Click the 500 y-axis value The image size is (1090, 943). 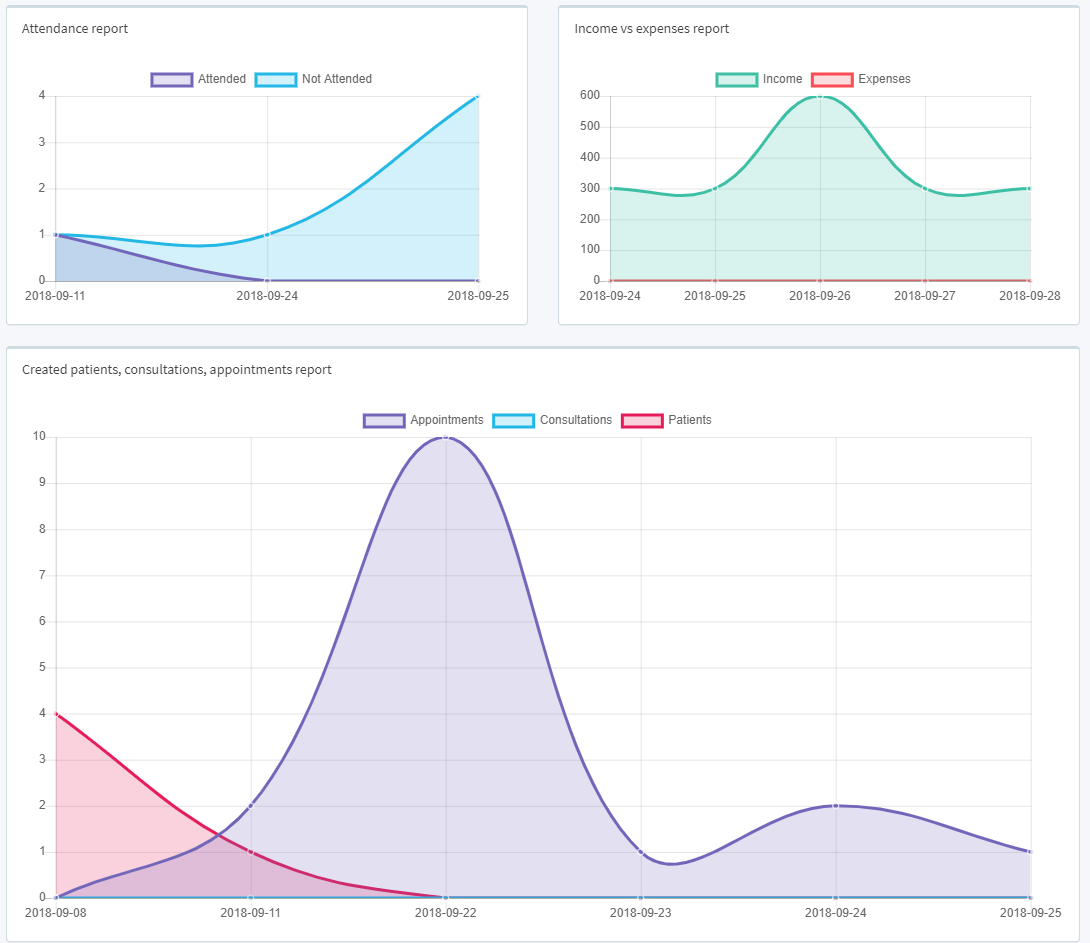pos(590,126)
